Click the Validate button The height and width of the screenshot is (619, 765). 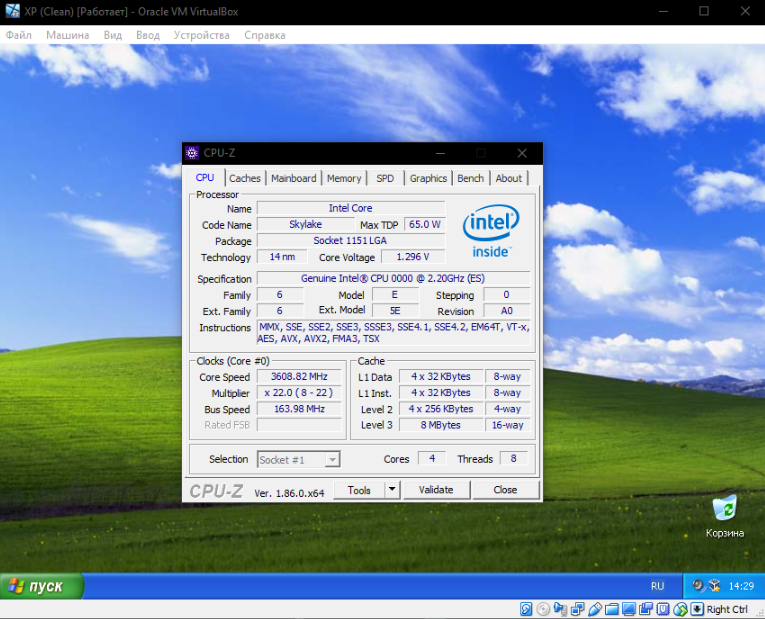pos(436,490)
